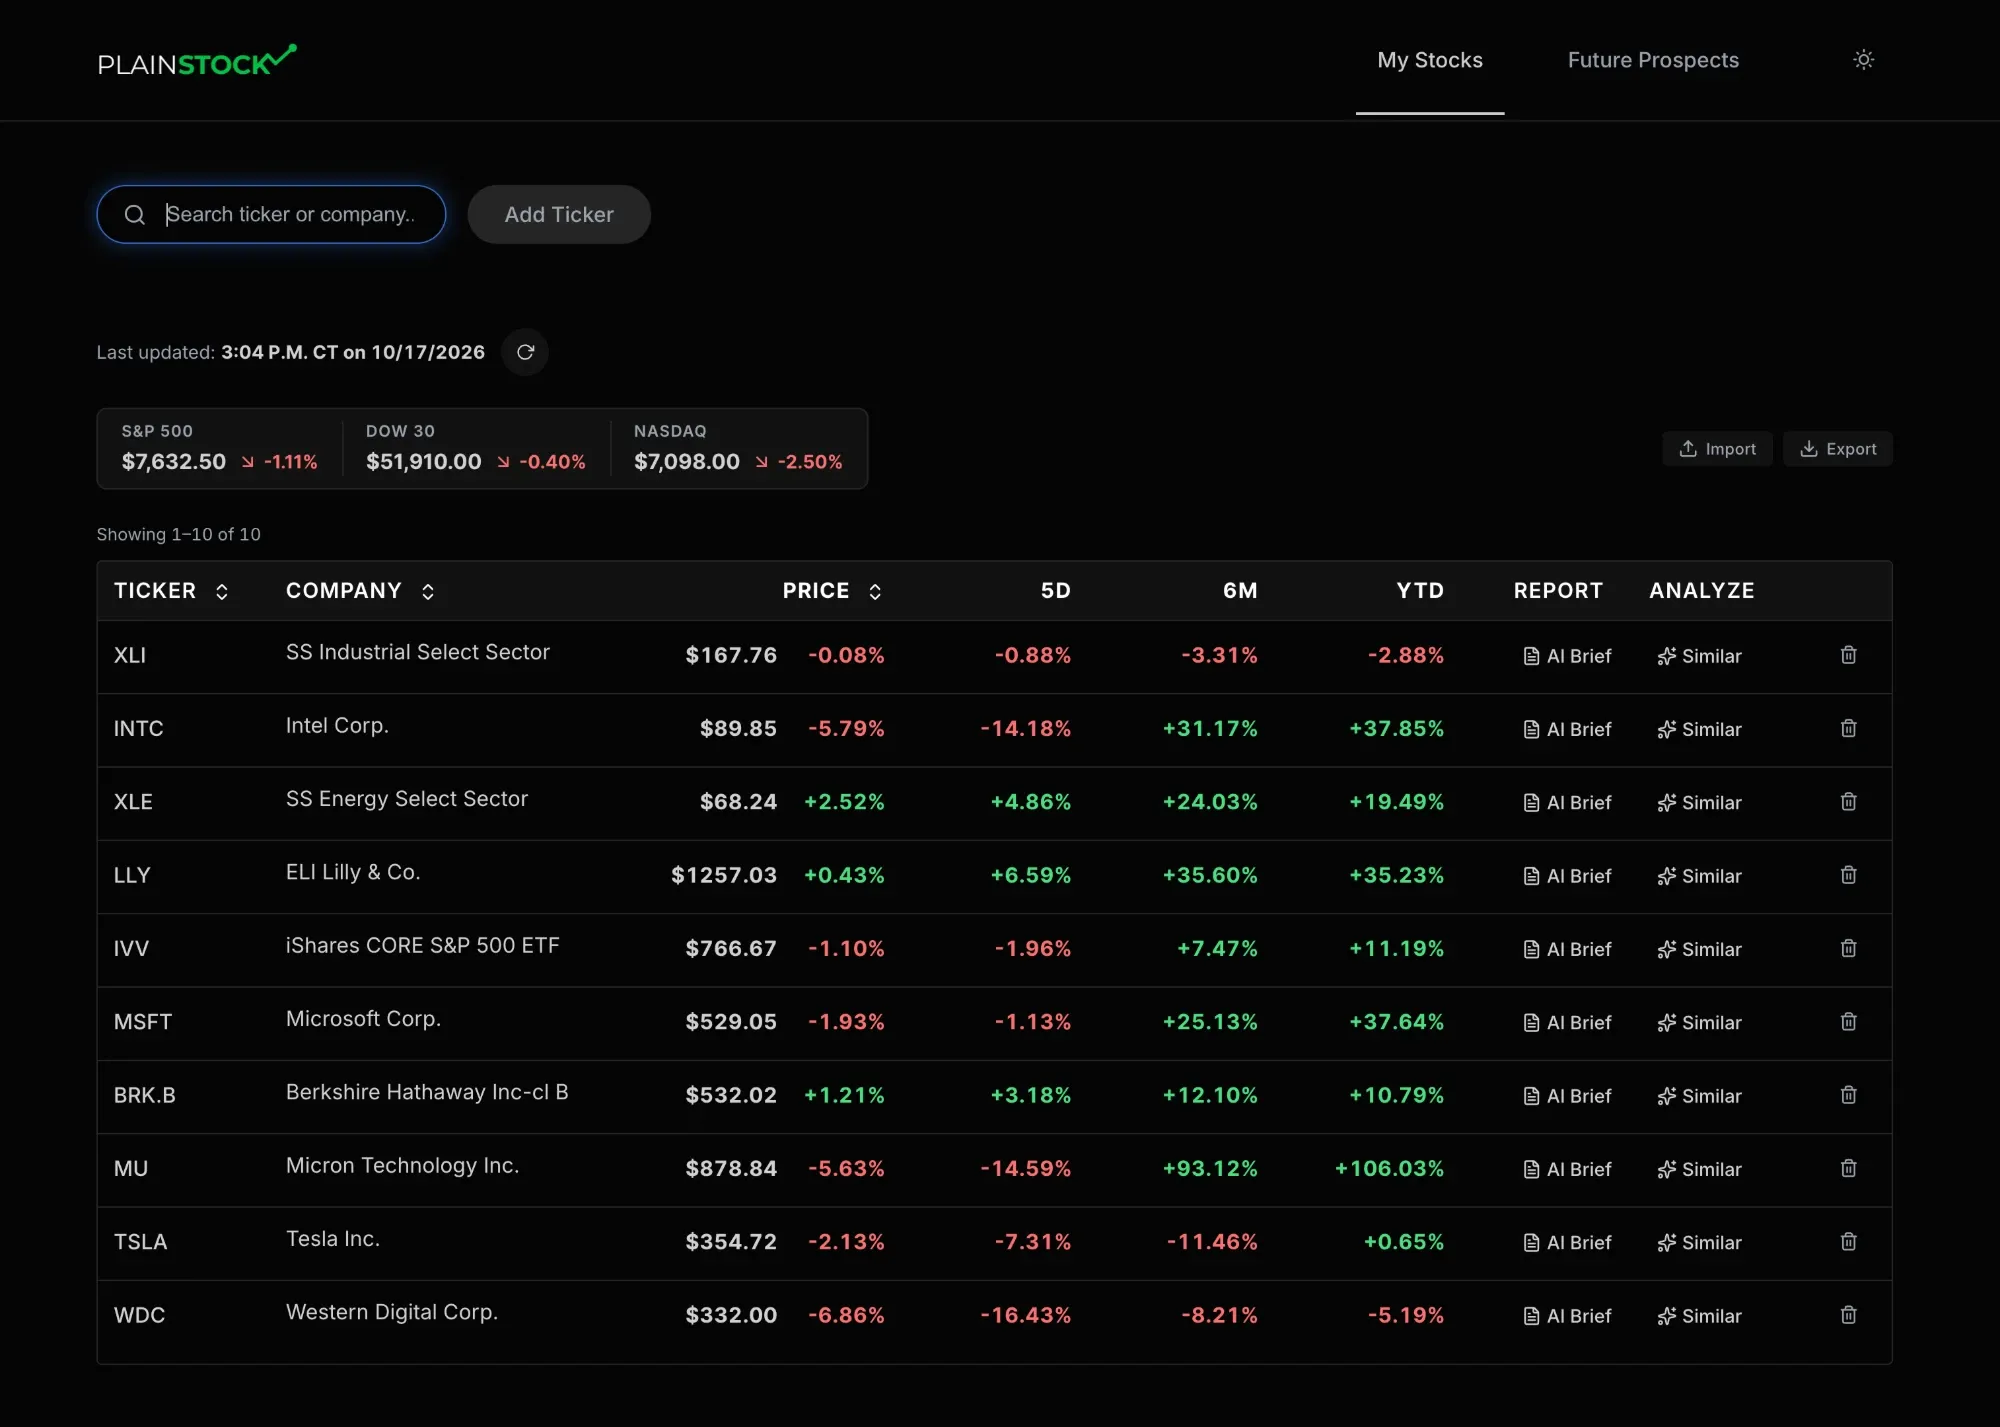Switch to the My Stocks tab

tap(1430, 60)
